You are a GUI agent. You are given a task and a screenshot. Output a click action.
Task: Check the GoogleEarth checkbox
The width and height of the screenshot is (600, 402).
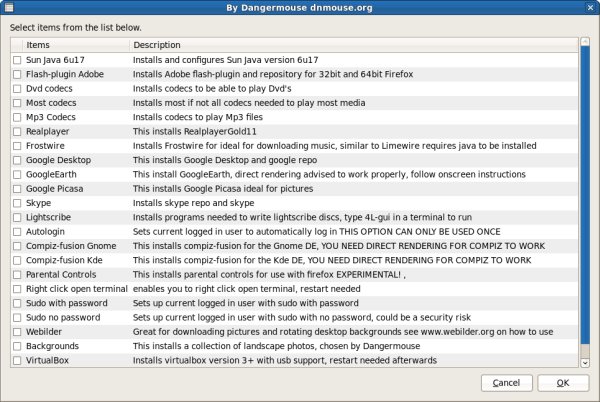point(17,174)
